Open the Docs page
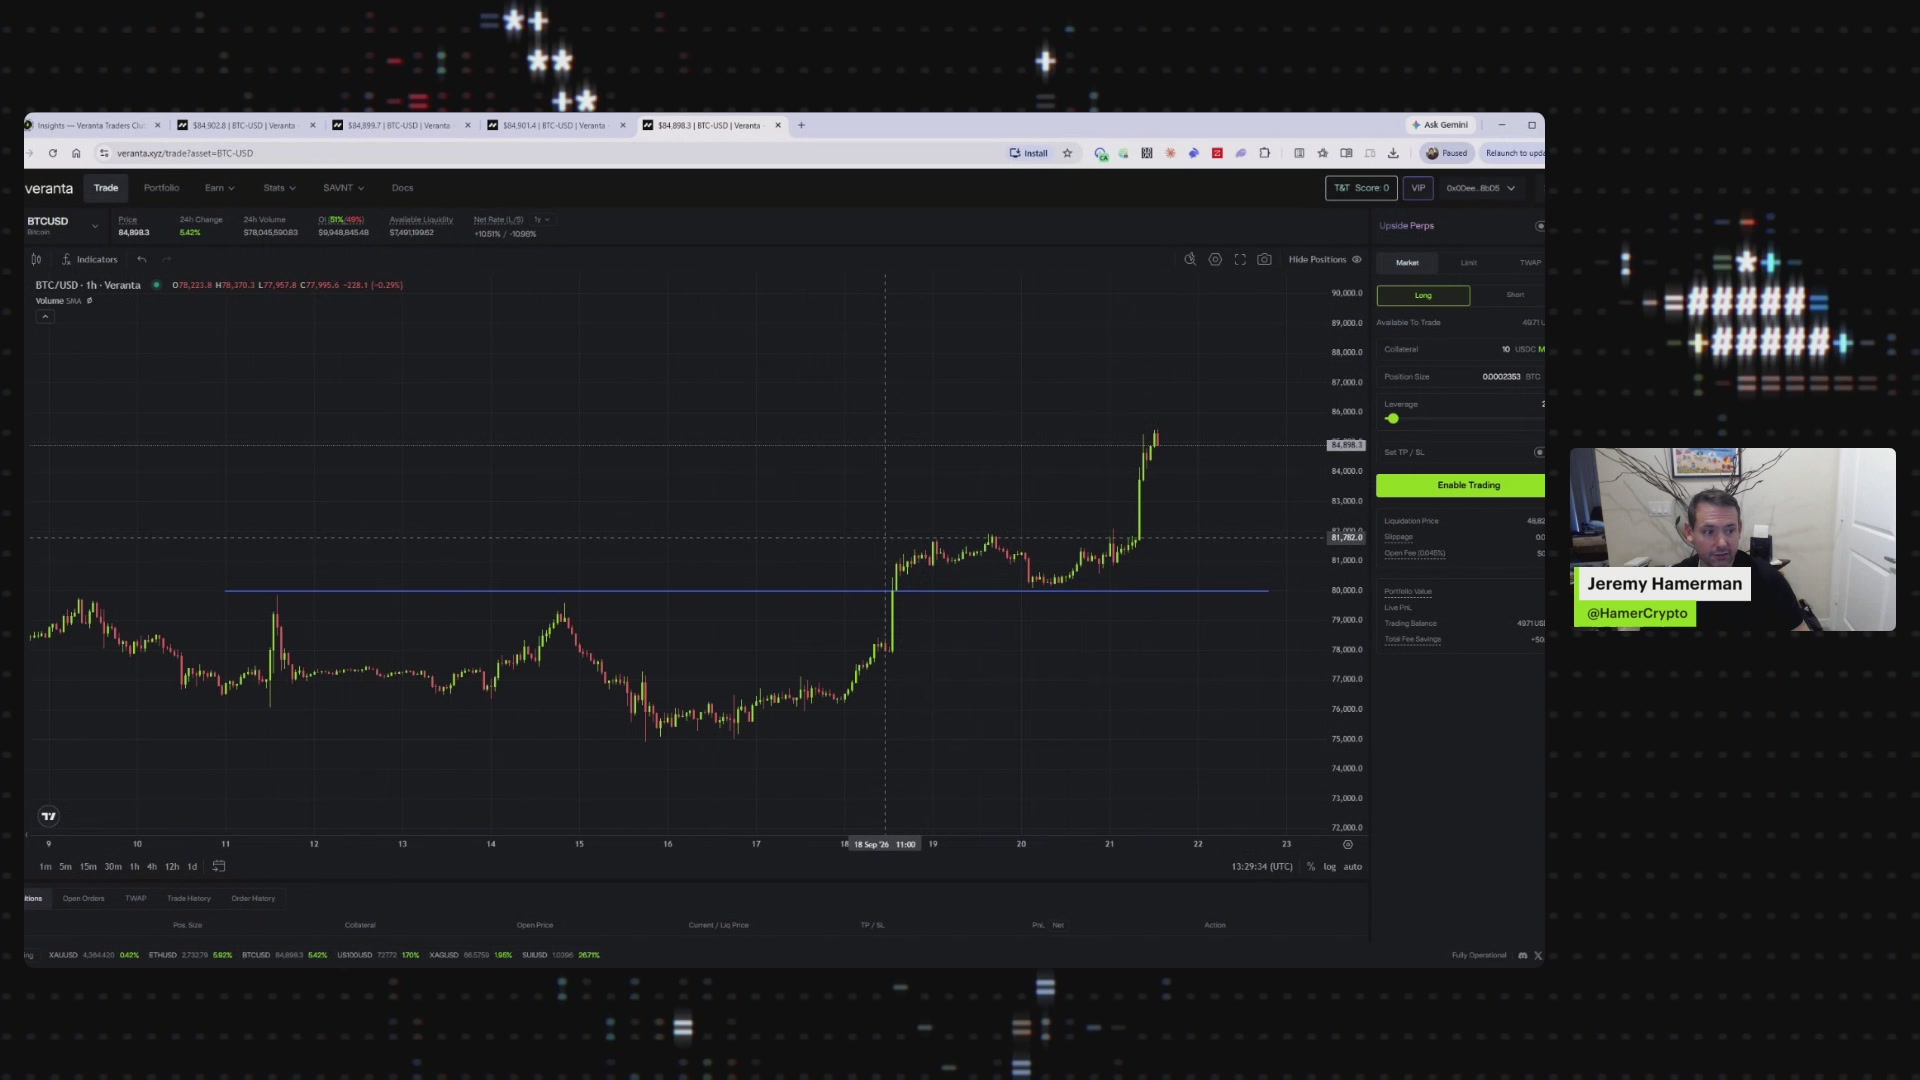The width and height of the screenshot is (1920, 1080). 402,188
